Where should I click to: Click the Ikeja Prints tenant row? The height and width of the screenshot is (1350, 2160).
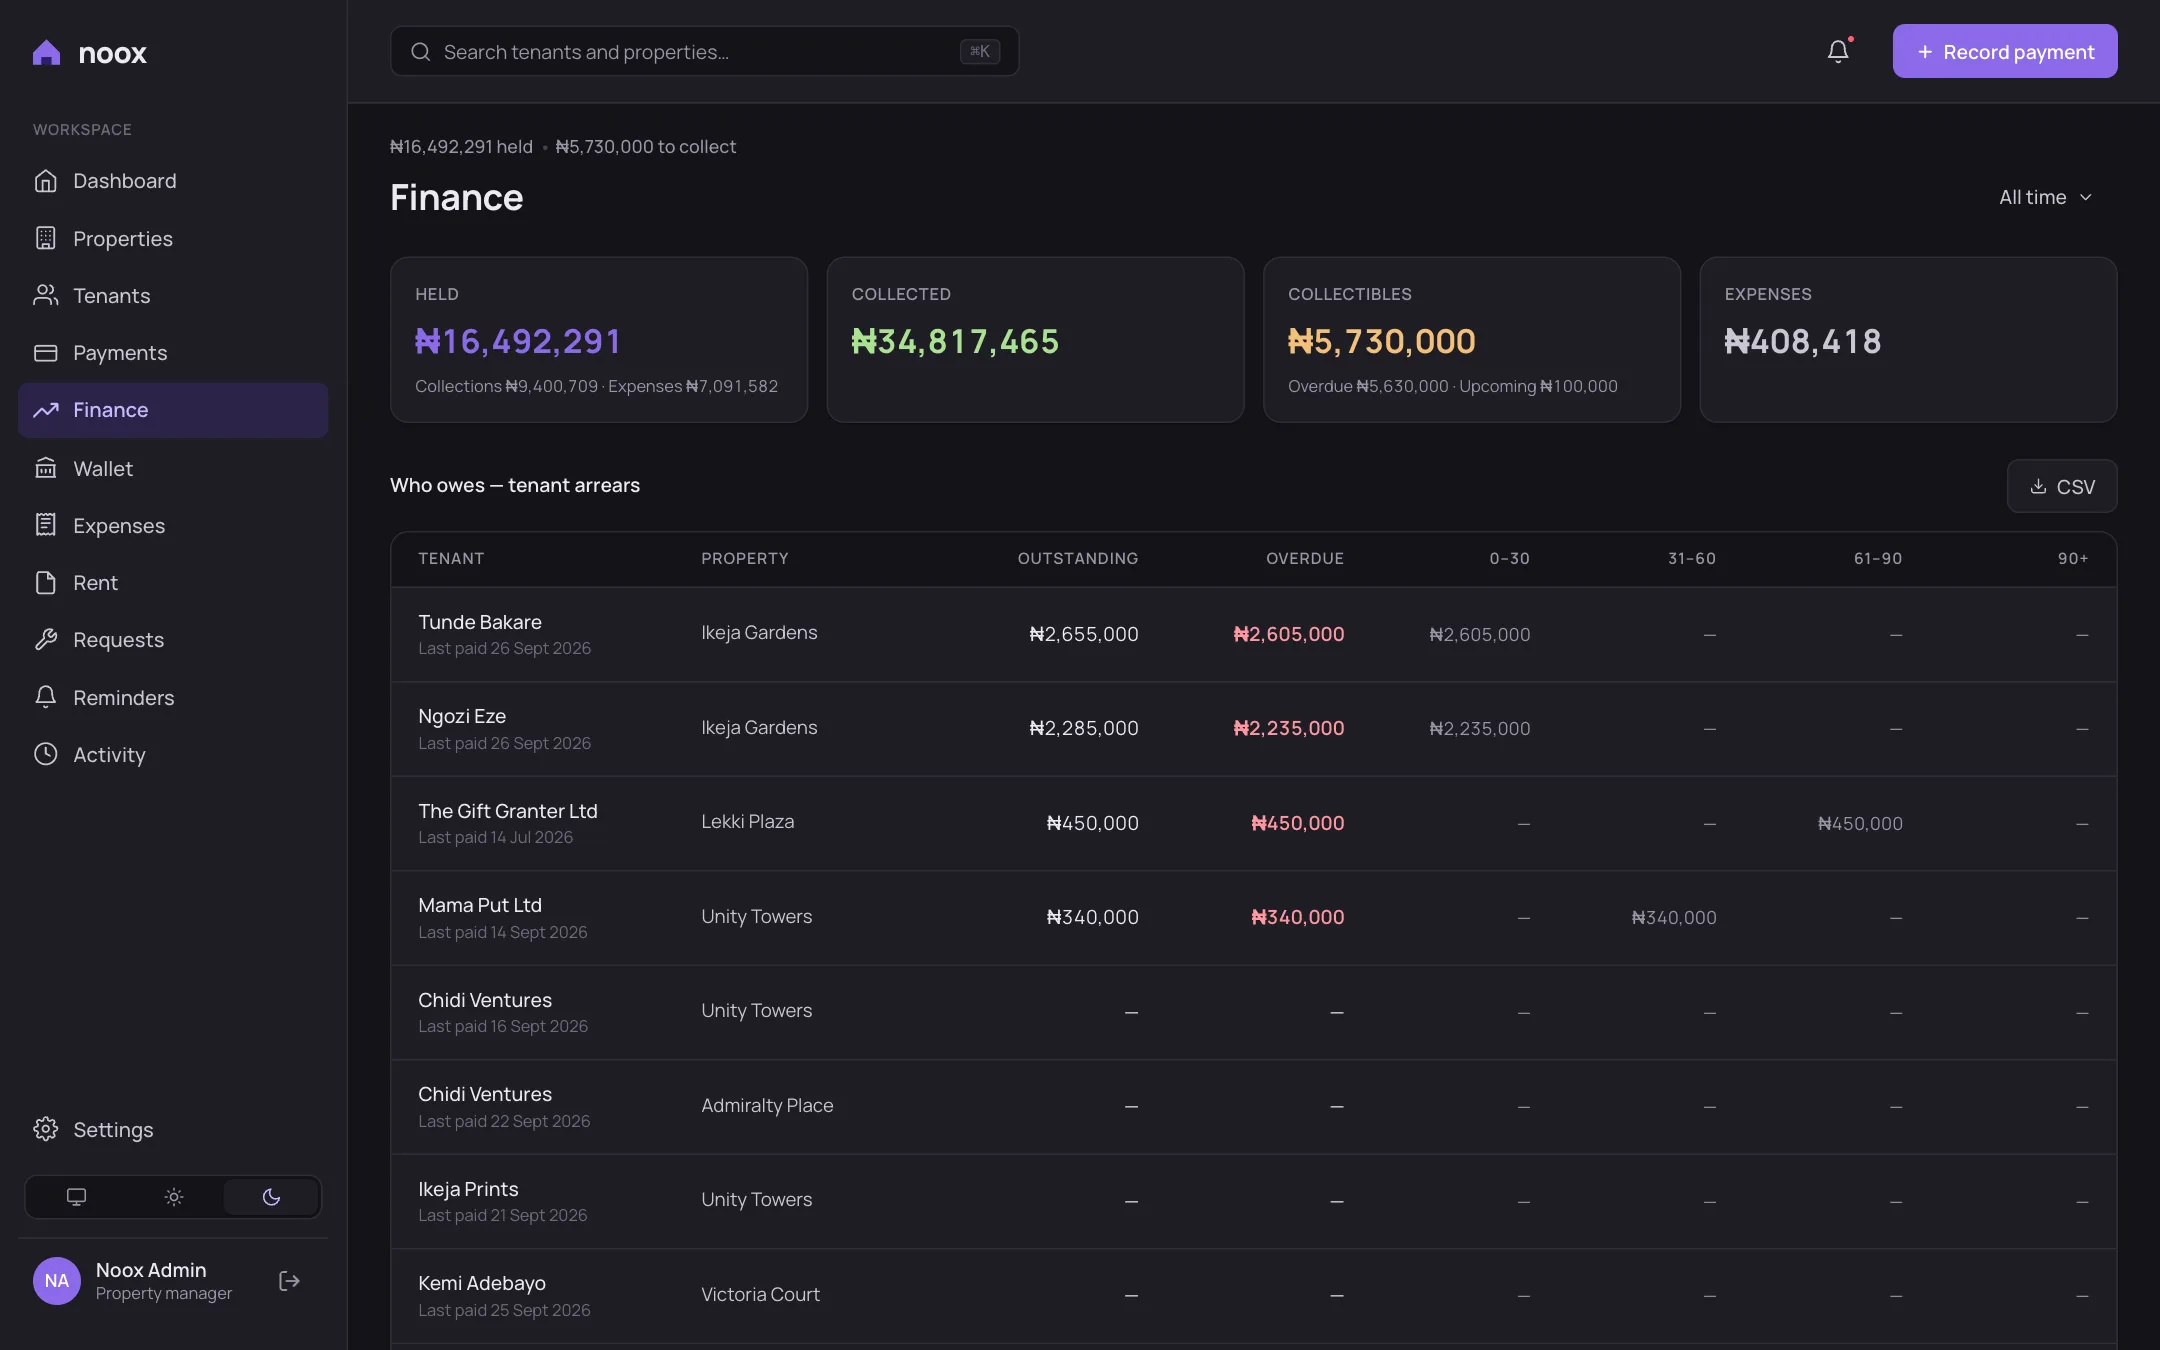[1253, 1201]
